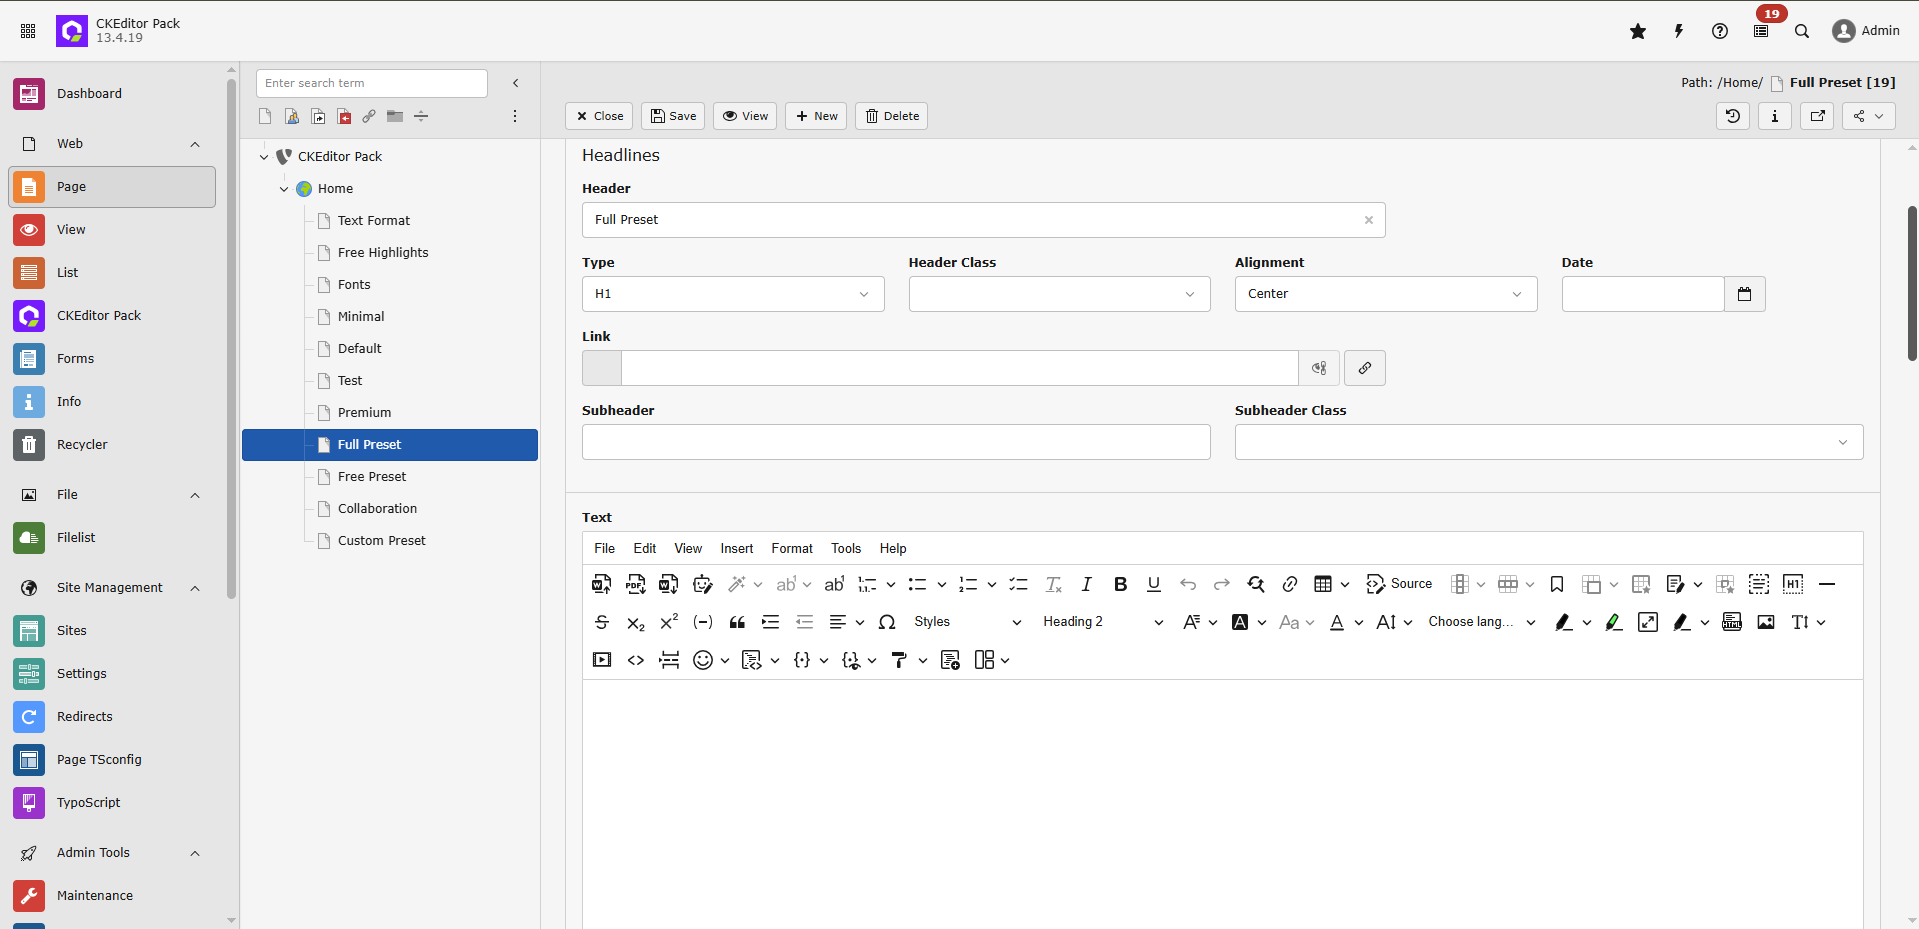Click the block quote icon

coord(737,622)
